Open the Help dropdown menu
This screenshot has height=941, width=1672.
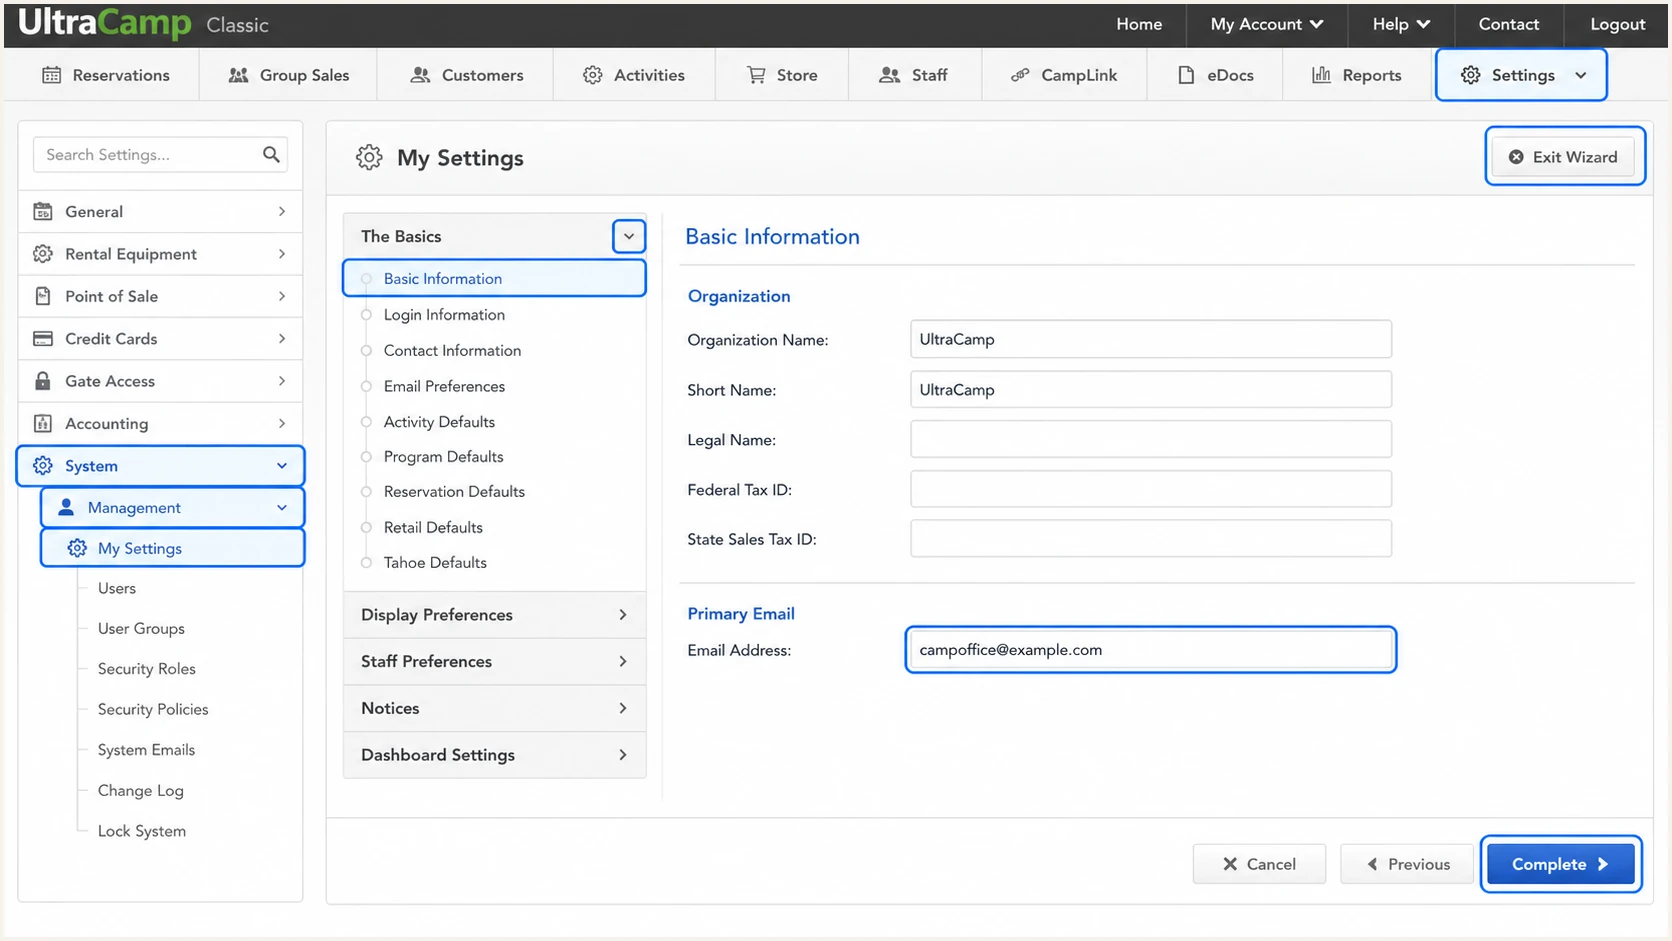coord(1400,24)
